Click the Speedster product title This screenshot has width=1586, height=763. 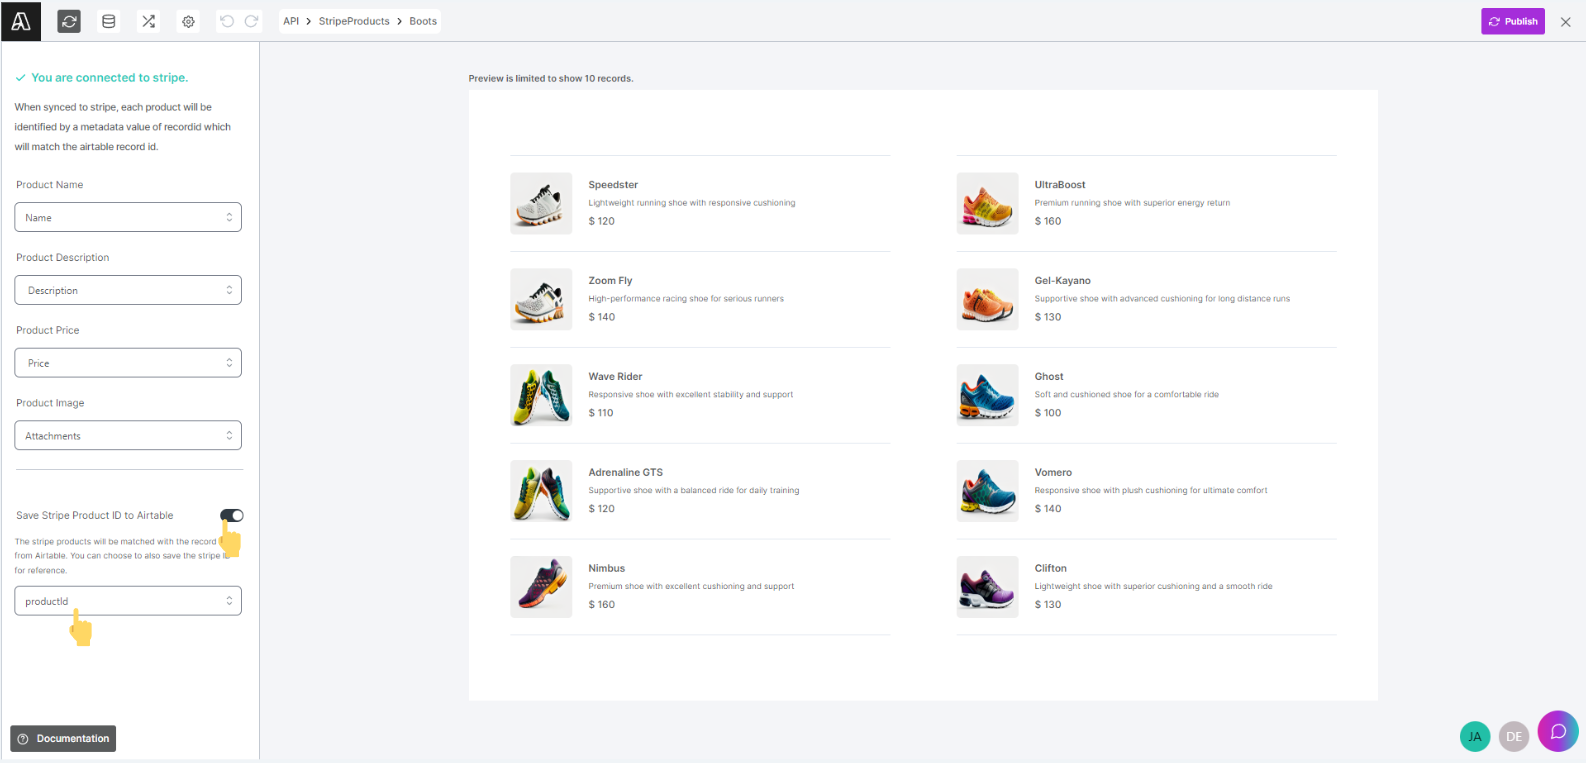tap(613, 185)
